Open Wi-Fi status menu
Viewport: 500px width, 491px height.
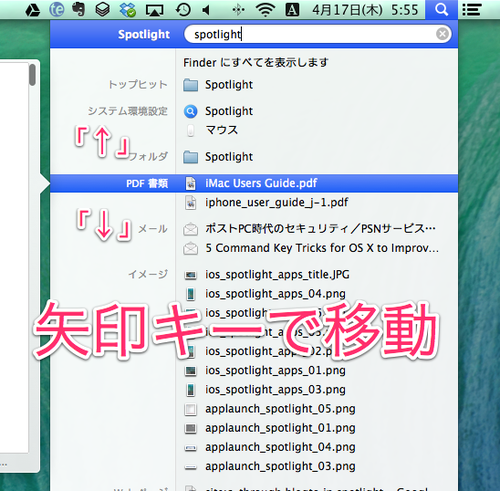(265, 10)
